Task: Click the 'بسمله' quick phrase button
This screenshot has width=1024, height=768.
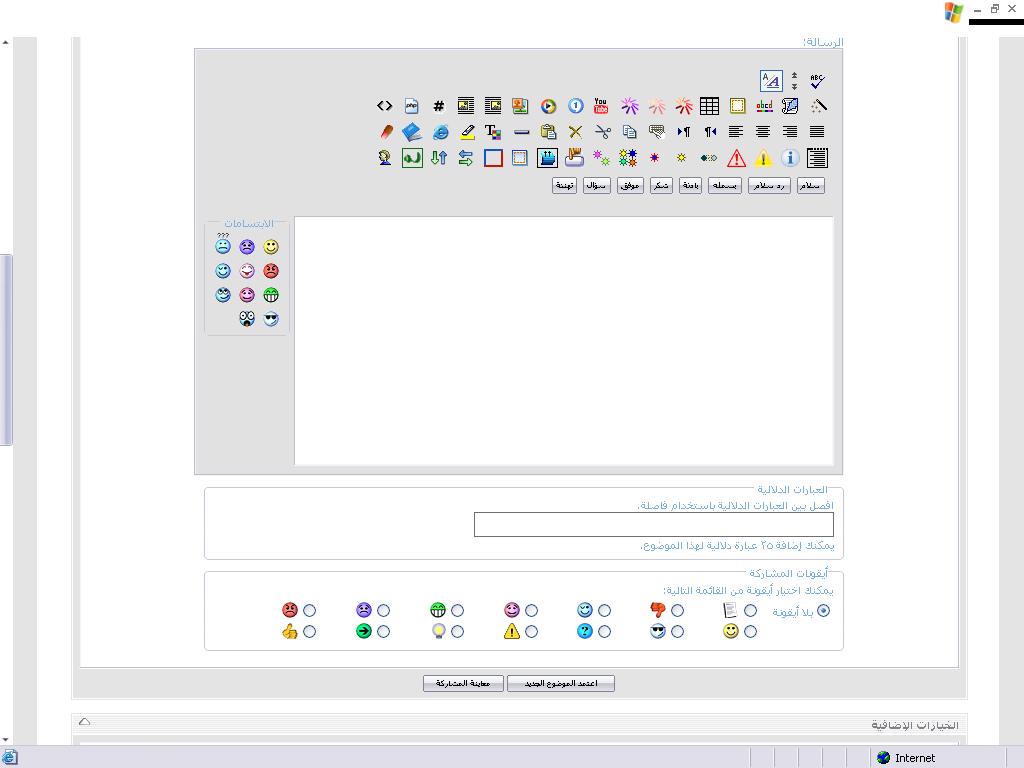Action: point(725,185)
